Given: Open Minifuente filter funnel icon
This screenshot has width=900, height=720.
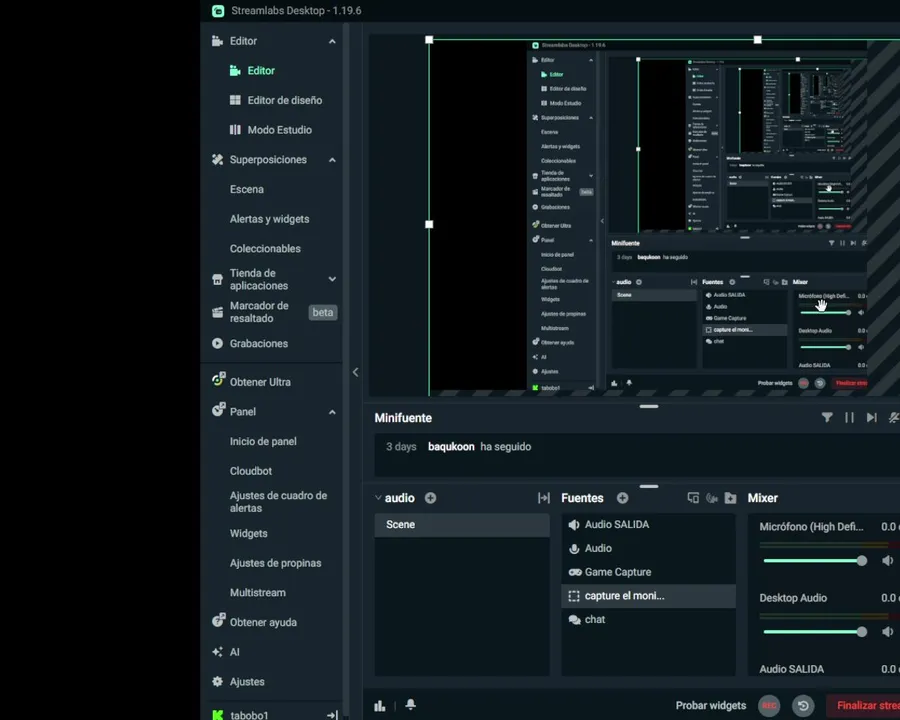Looking at the screenshot, I should point(827,417).
